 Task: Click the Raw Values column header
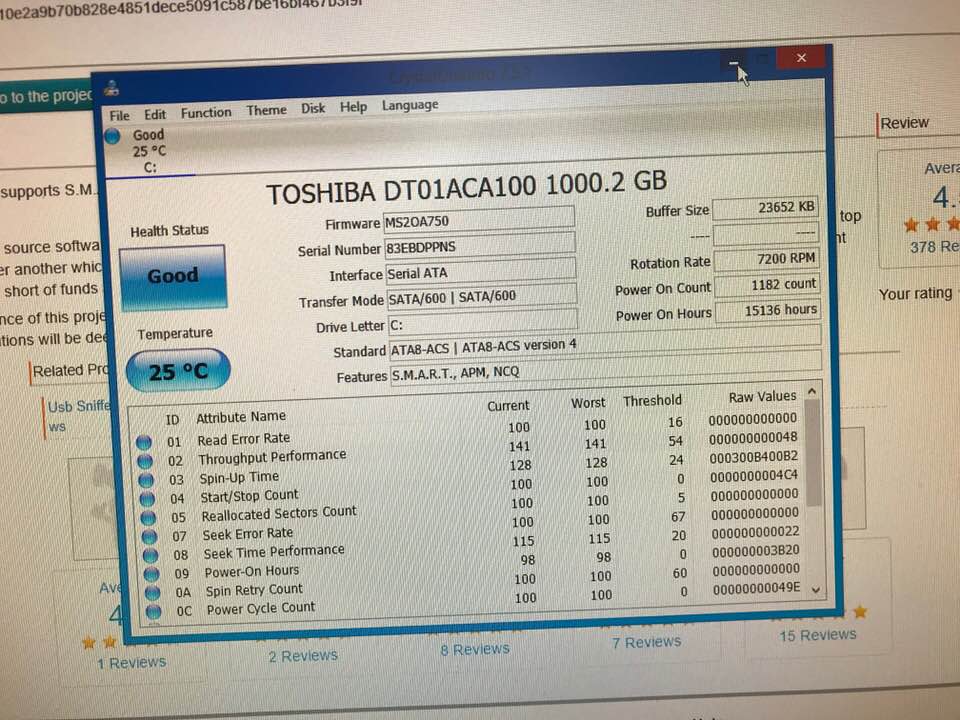(762, 397)
